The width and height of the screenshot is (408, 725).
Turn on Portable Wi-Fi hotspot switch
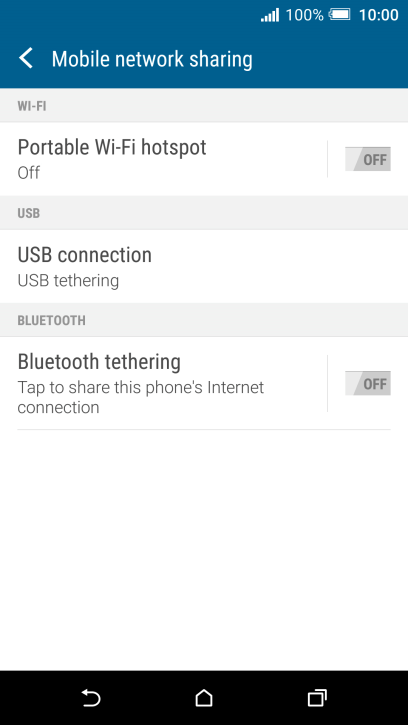click(x=368, y=159)
